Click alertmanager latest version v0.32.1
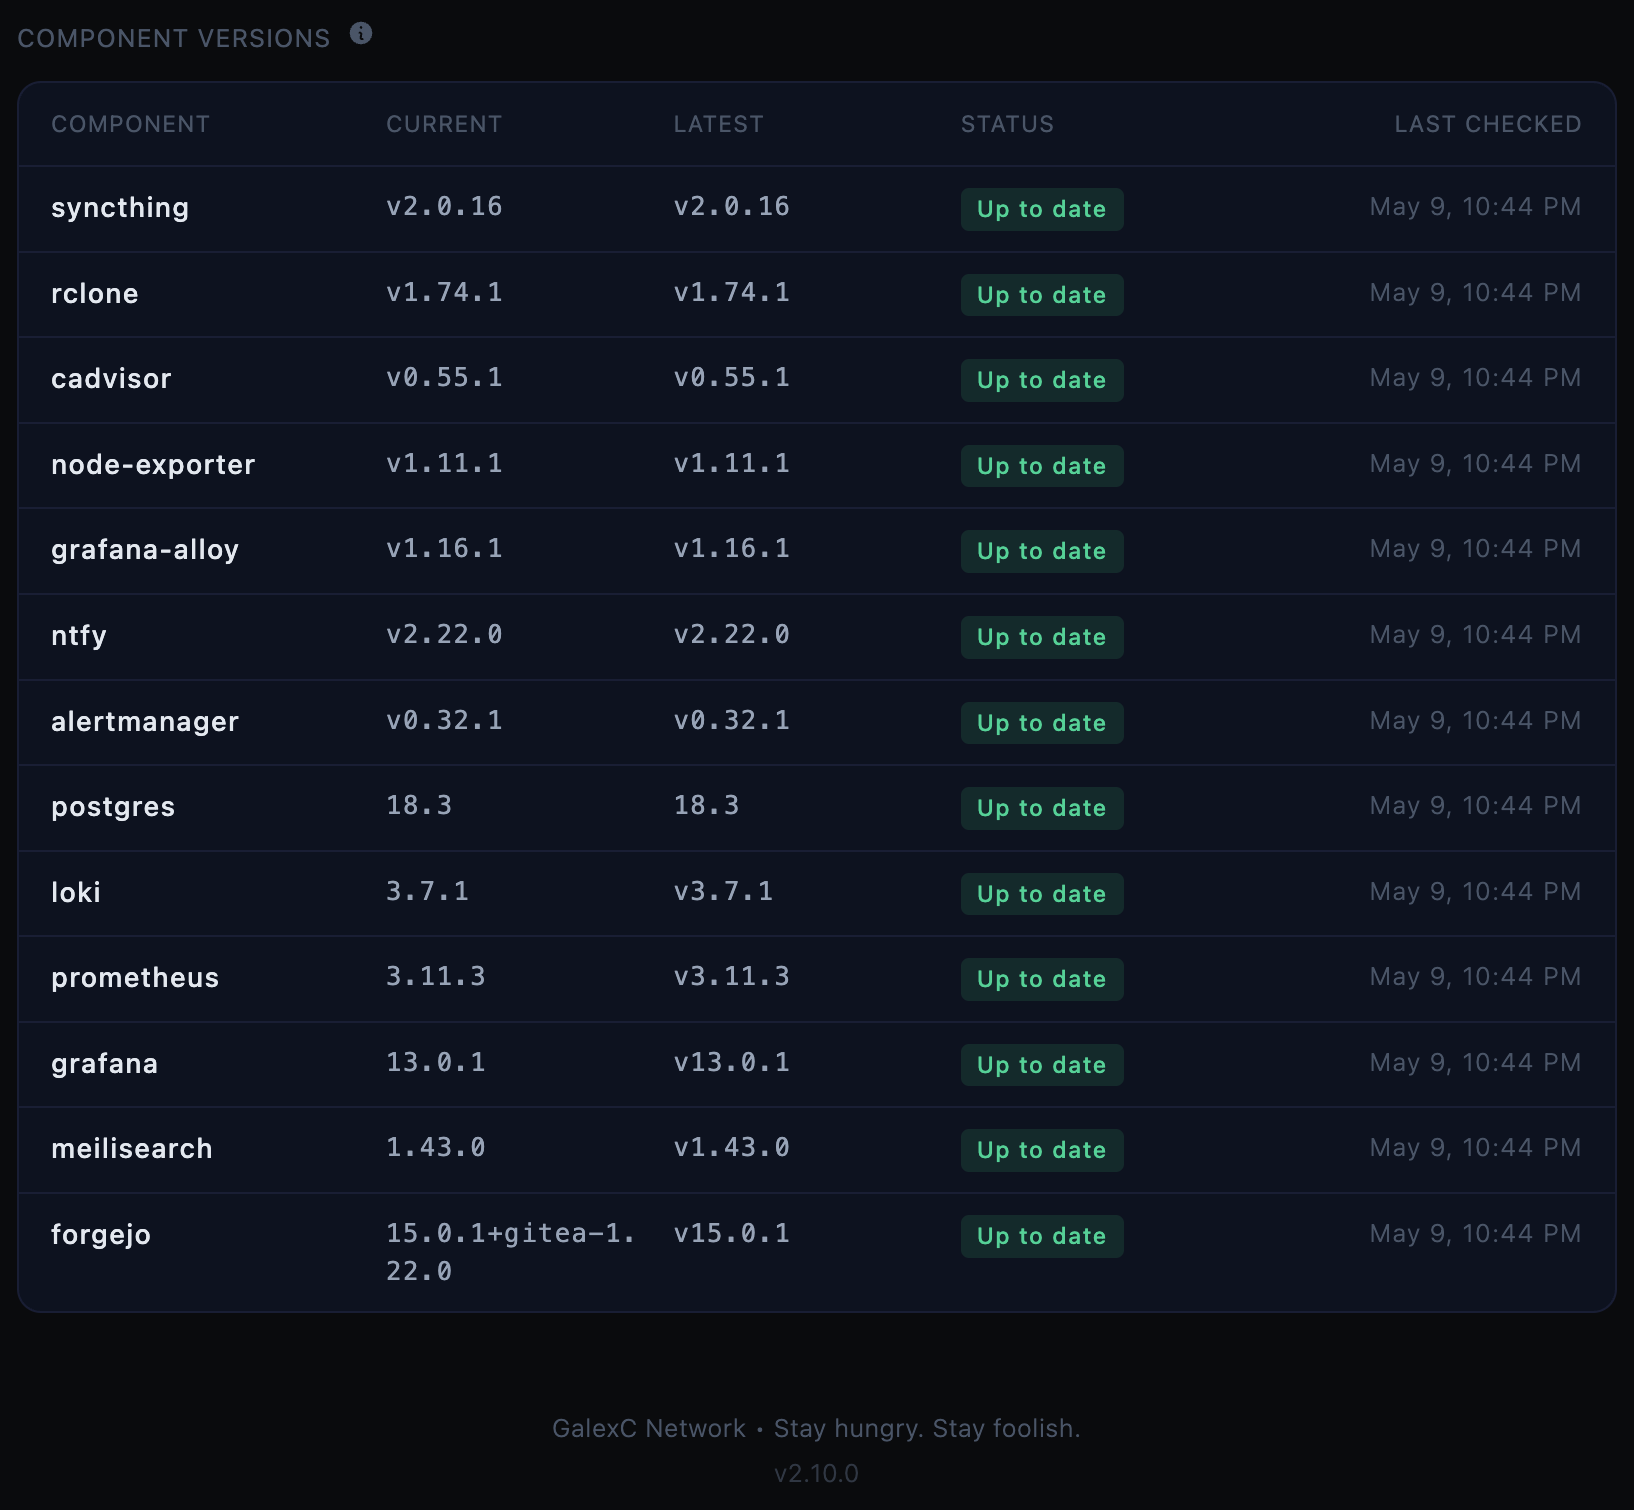The image size is (1634, 1510). (732, 721)
